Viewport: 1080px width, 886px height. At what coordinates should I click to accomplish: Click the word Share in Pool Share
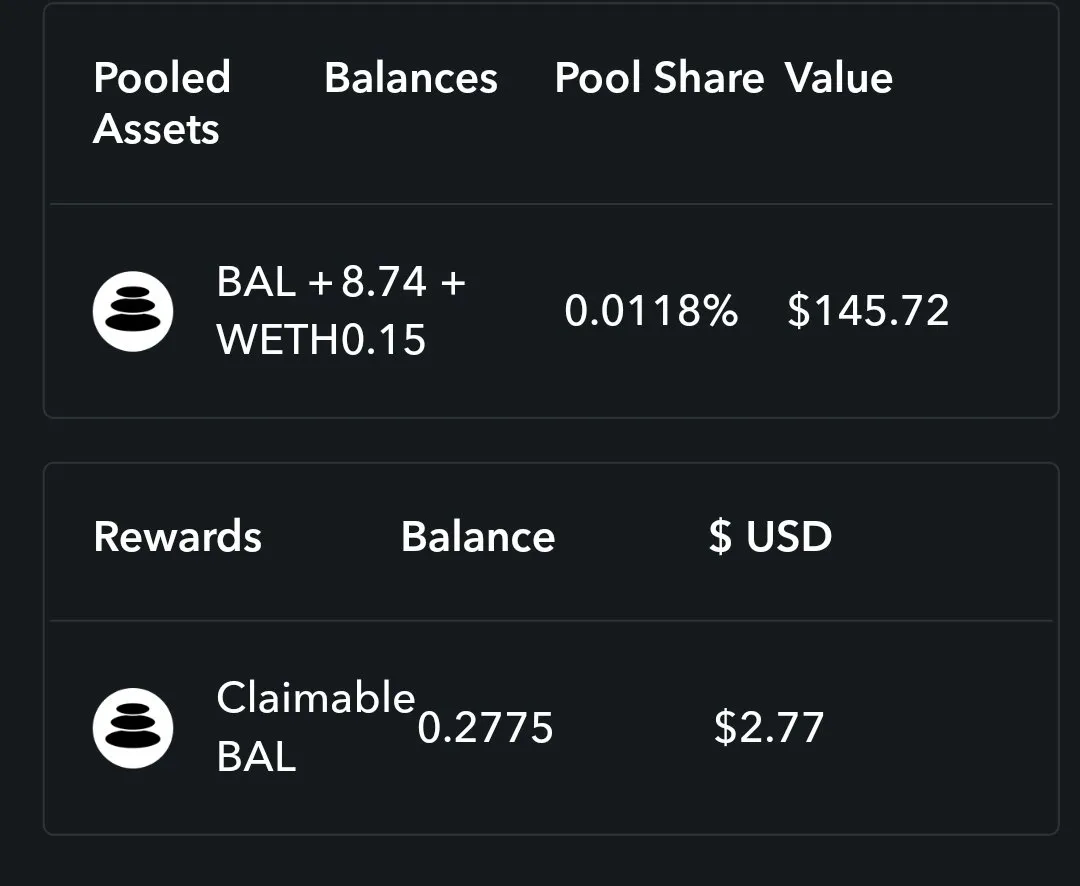point(709,77)
